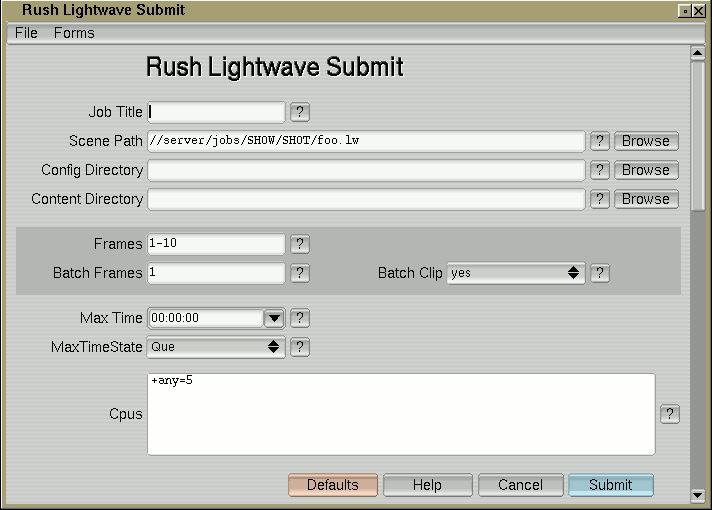Click the Config Directory input field

pos(366,170)
